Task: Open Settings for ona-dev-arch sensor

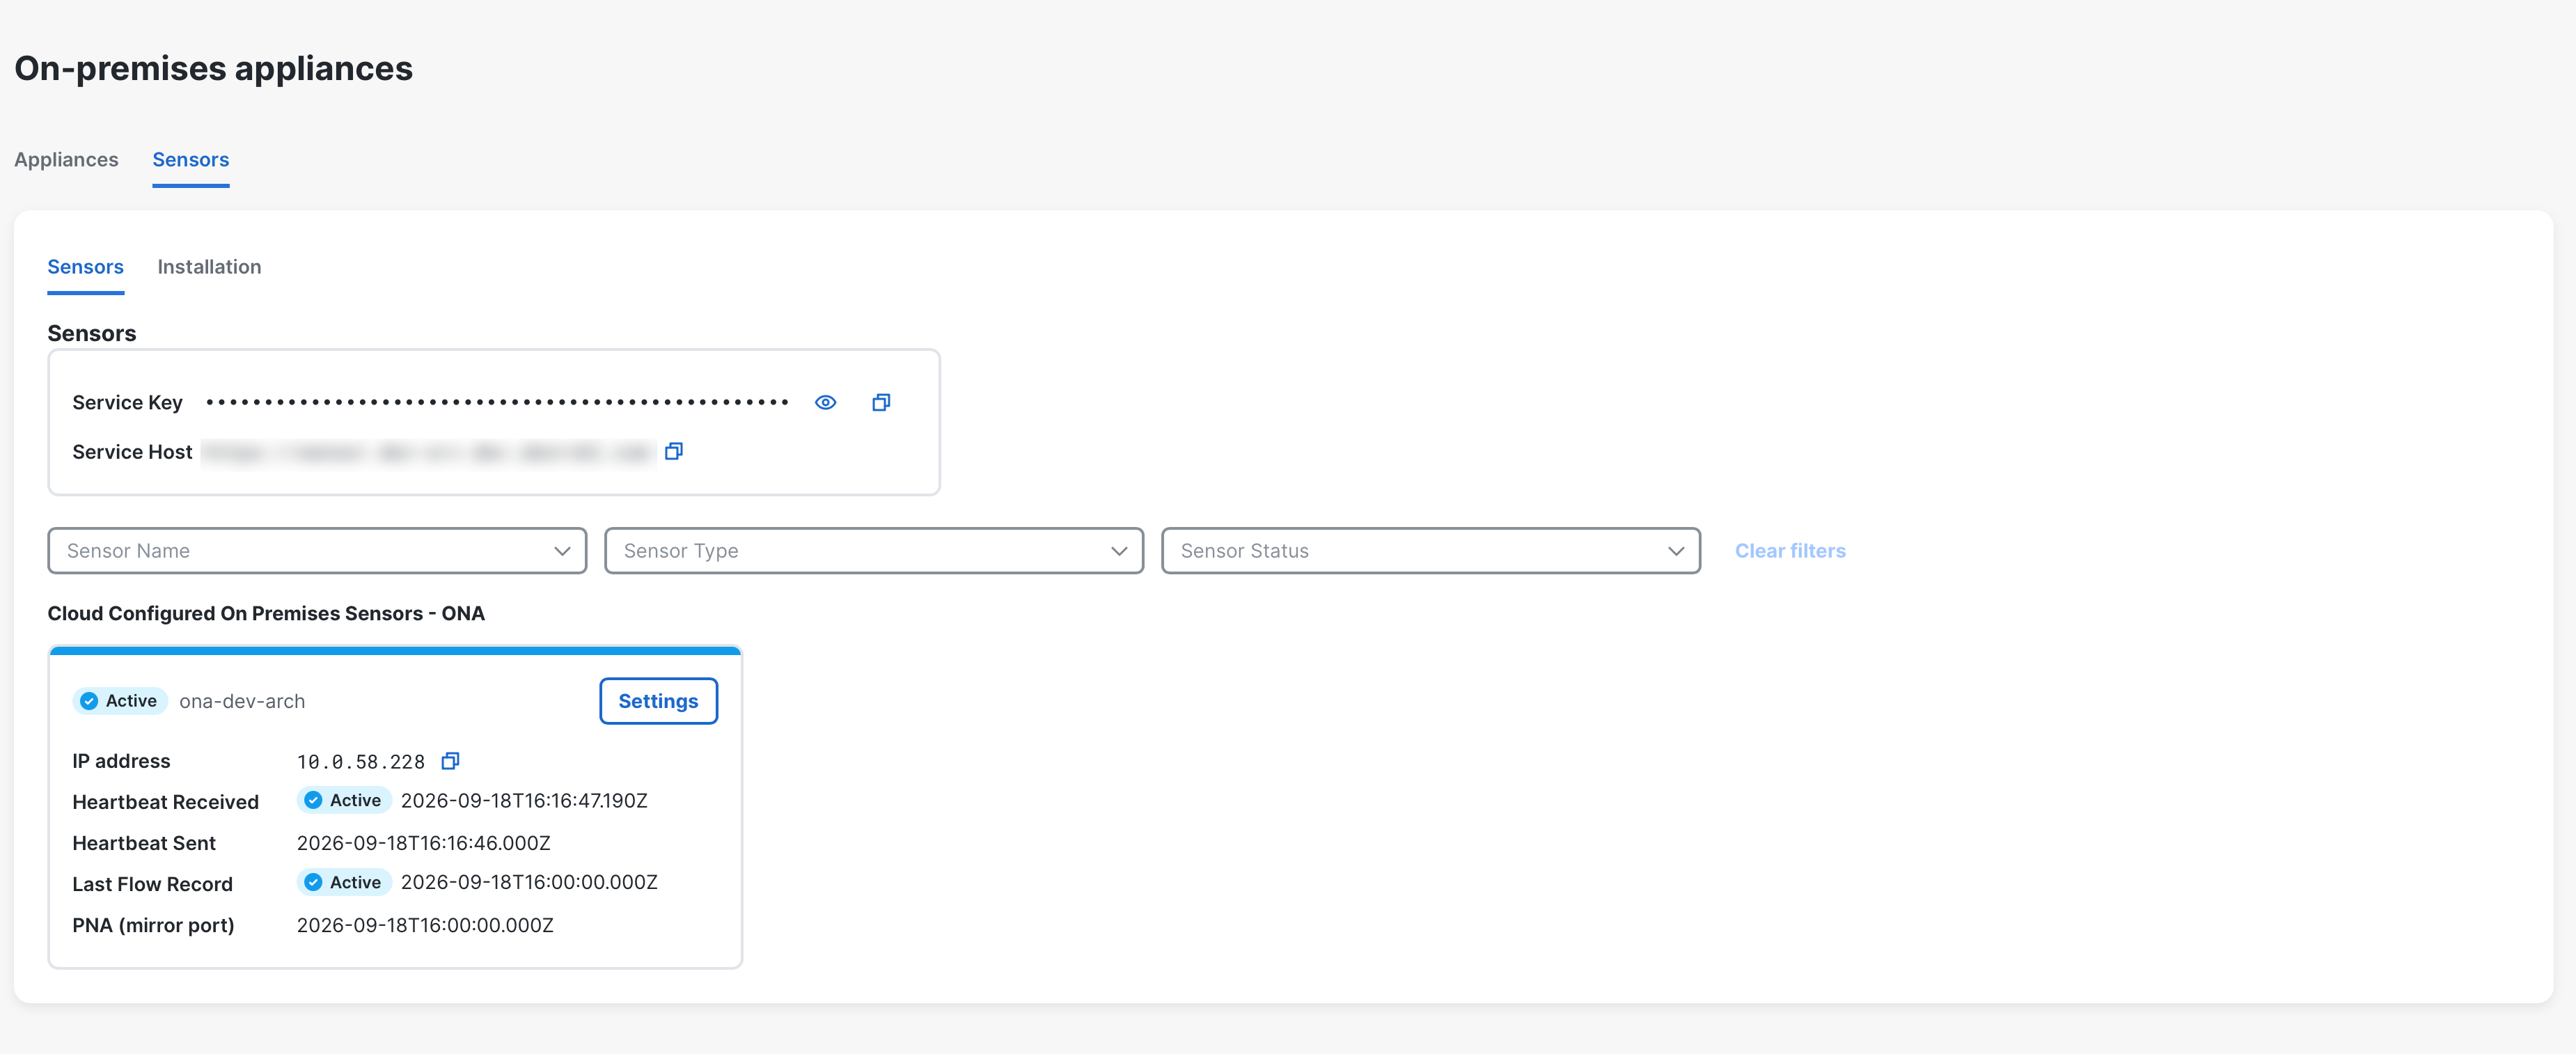Action: (x=658, y=701)
